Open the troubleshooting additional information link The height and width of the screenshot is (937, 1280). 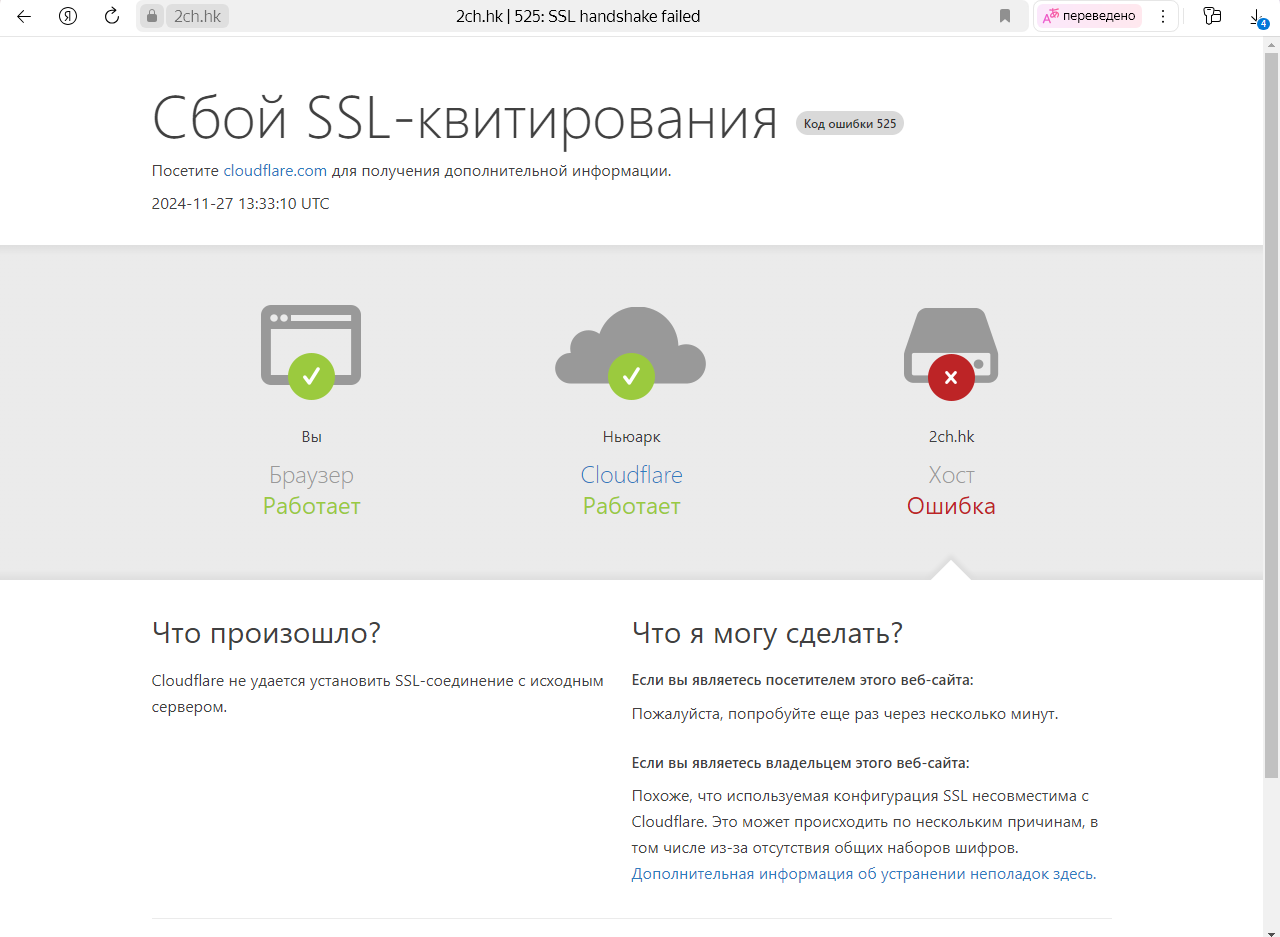tap(864, 874)
